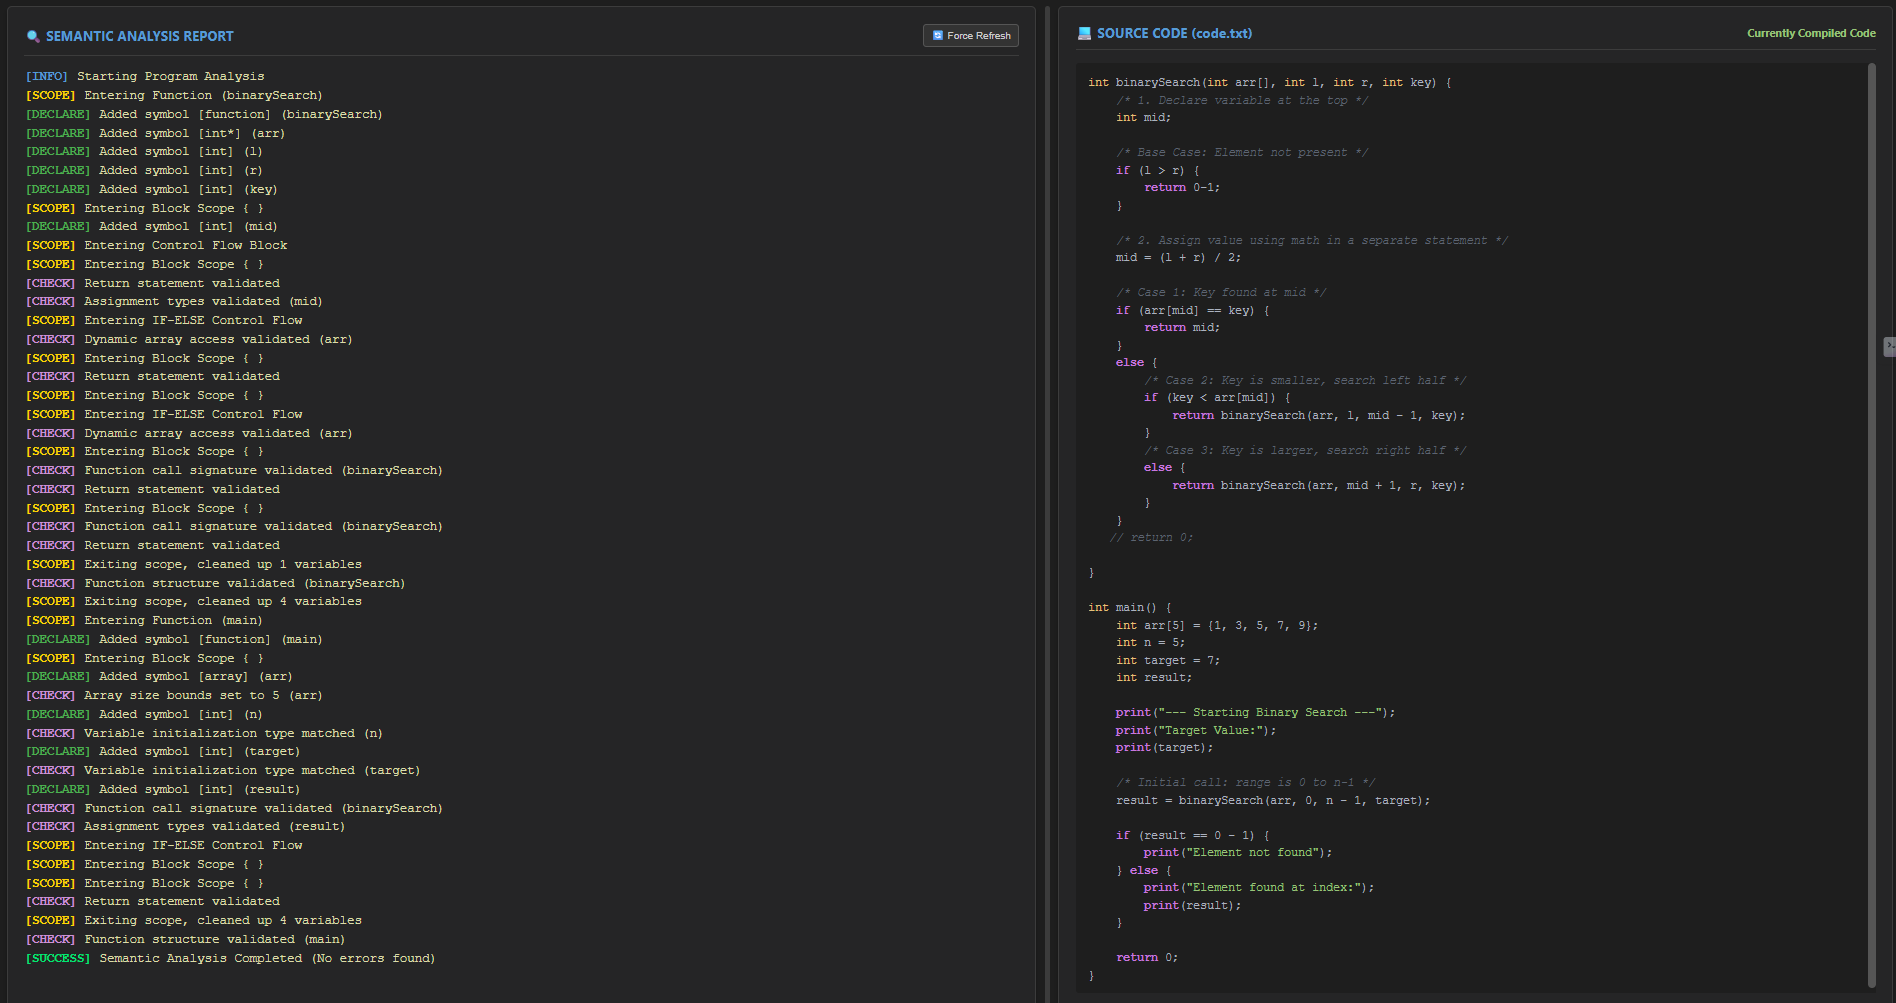Select 'Array size bounds set to 5 (arr)' line
Viewport: 1896px width, 1003px height.
click(174, 695)
